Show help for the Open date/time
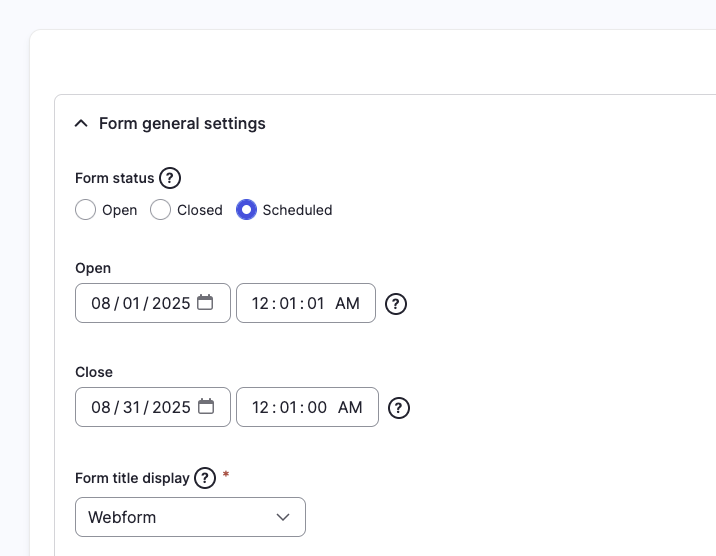Screen dimensions: 716x556 [396, 304]
